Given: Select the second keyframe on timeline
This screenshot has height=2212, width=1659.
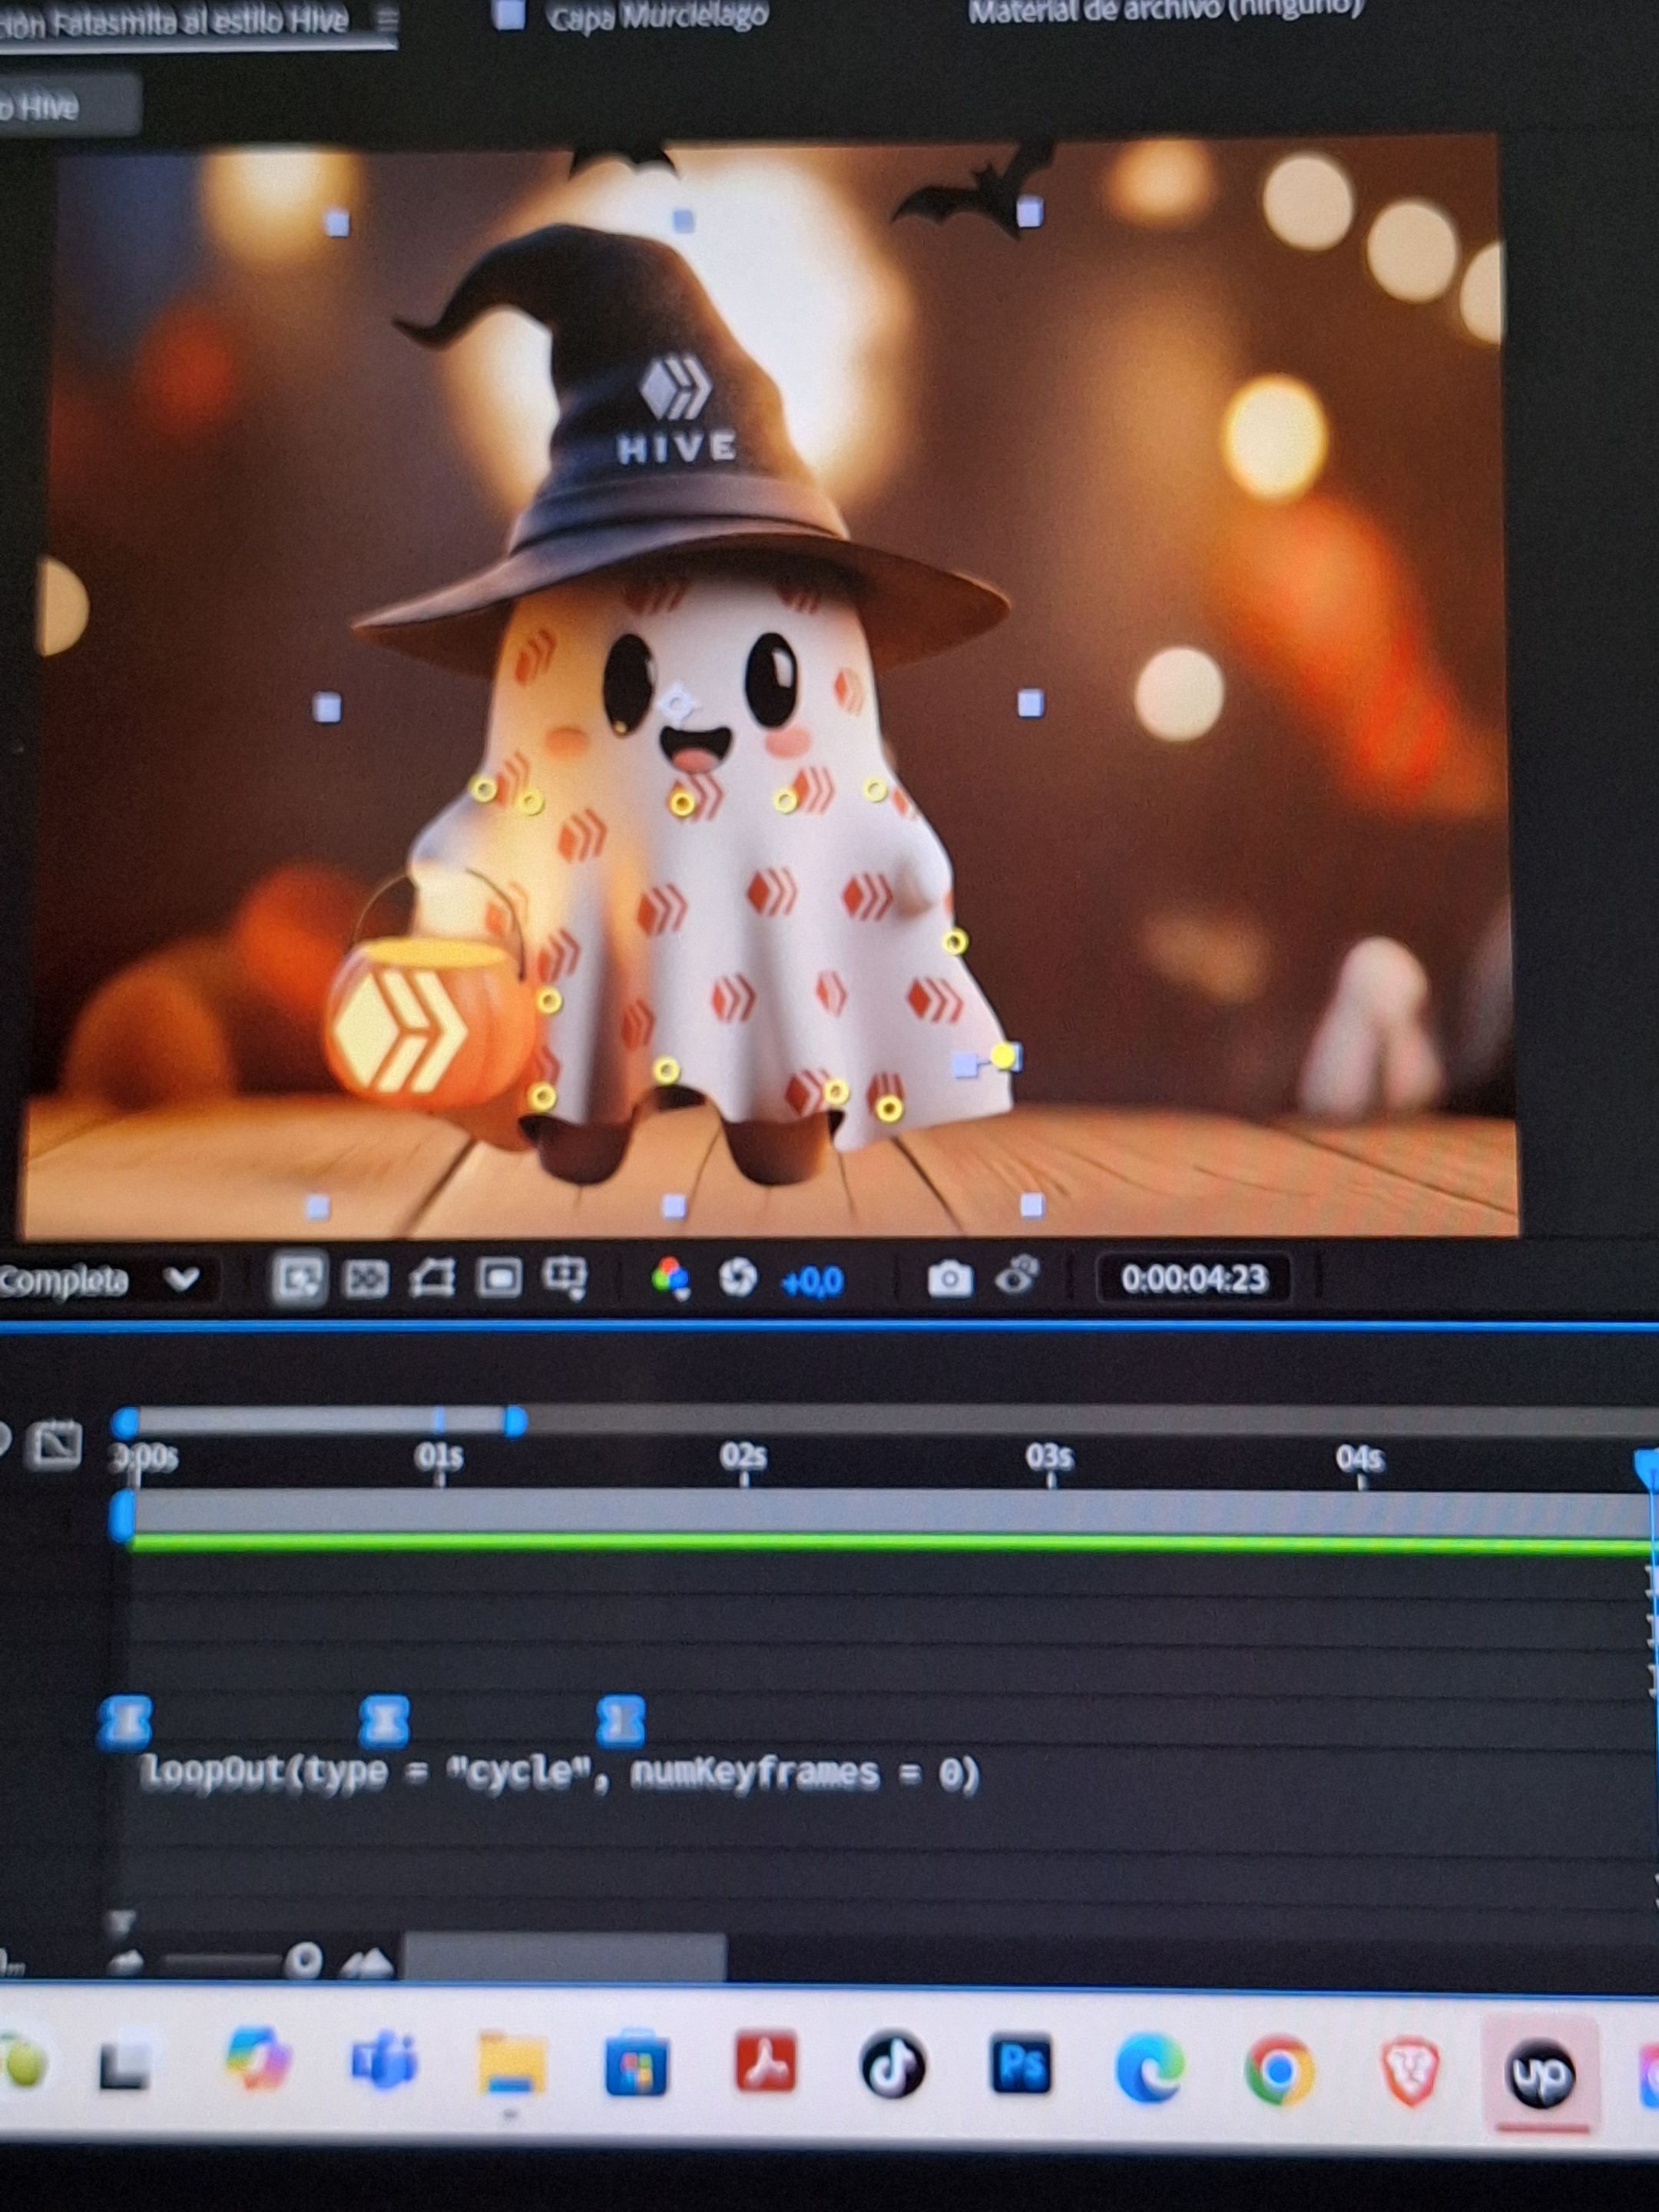Looking at the screenshot, I should pos(384,1720).
